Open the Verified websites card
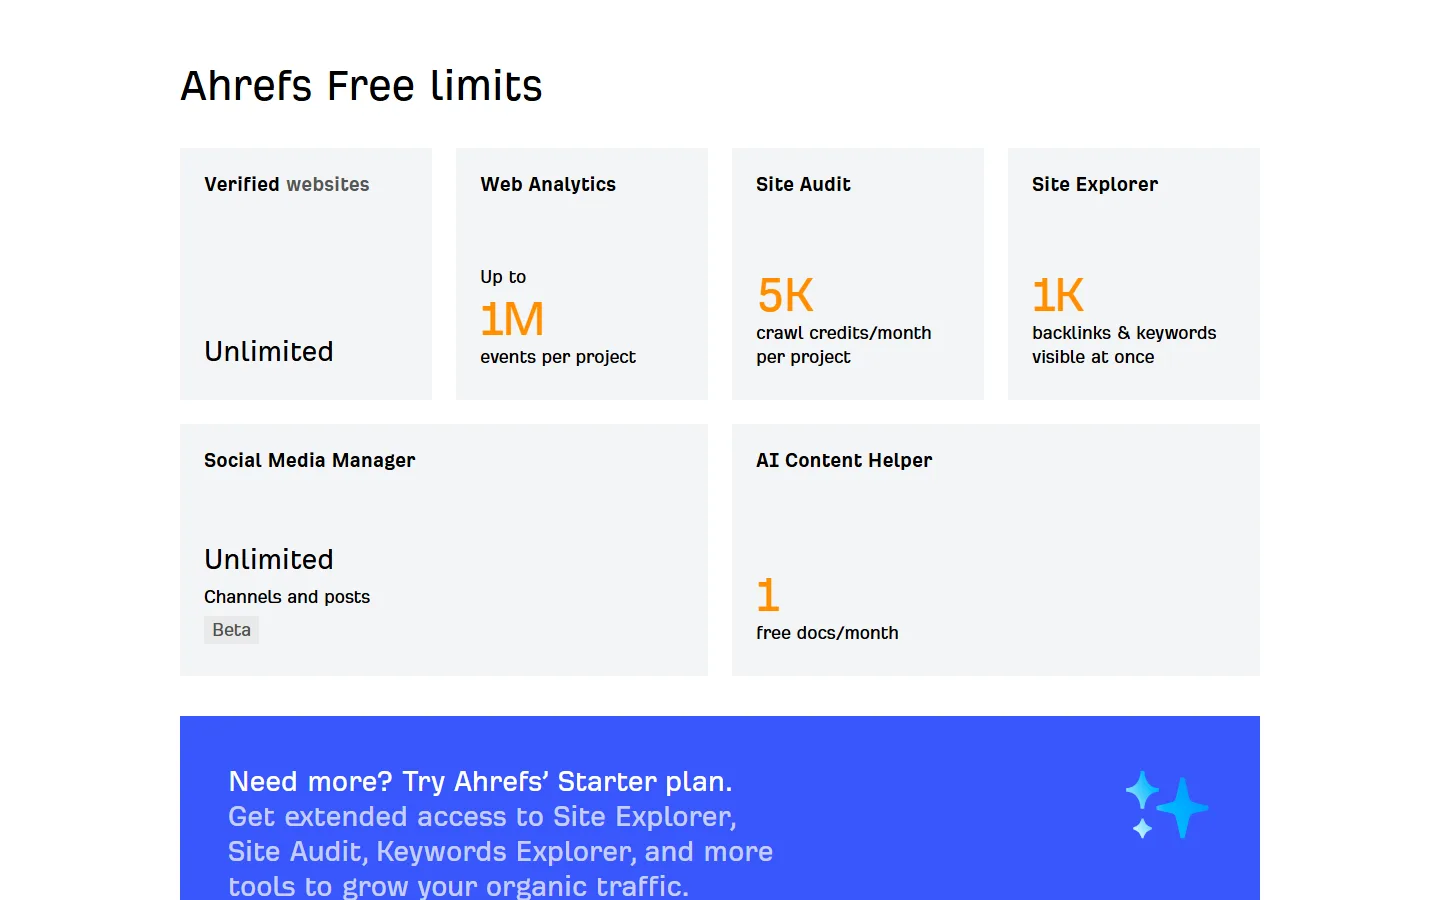 coord(306,274)
